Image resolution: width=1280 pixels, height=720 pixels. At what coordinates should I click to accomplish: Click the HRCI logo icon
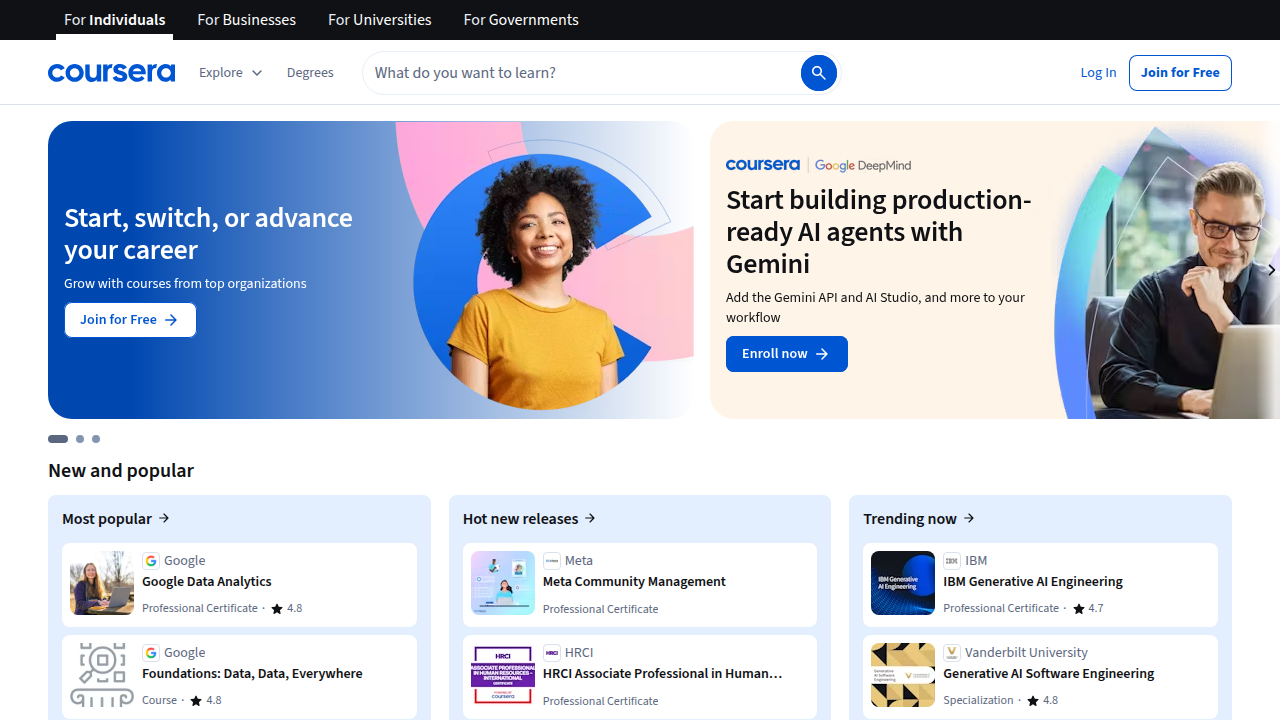pyautogui.click(x=552, y=653)
